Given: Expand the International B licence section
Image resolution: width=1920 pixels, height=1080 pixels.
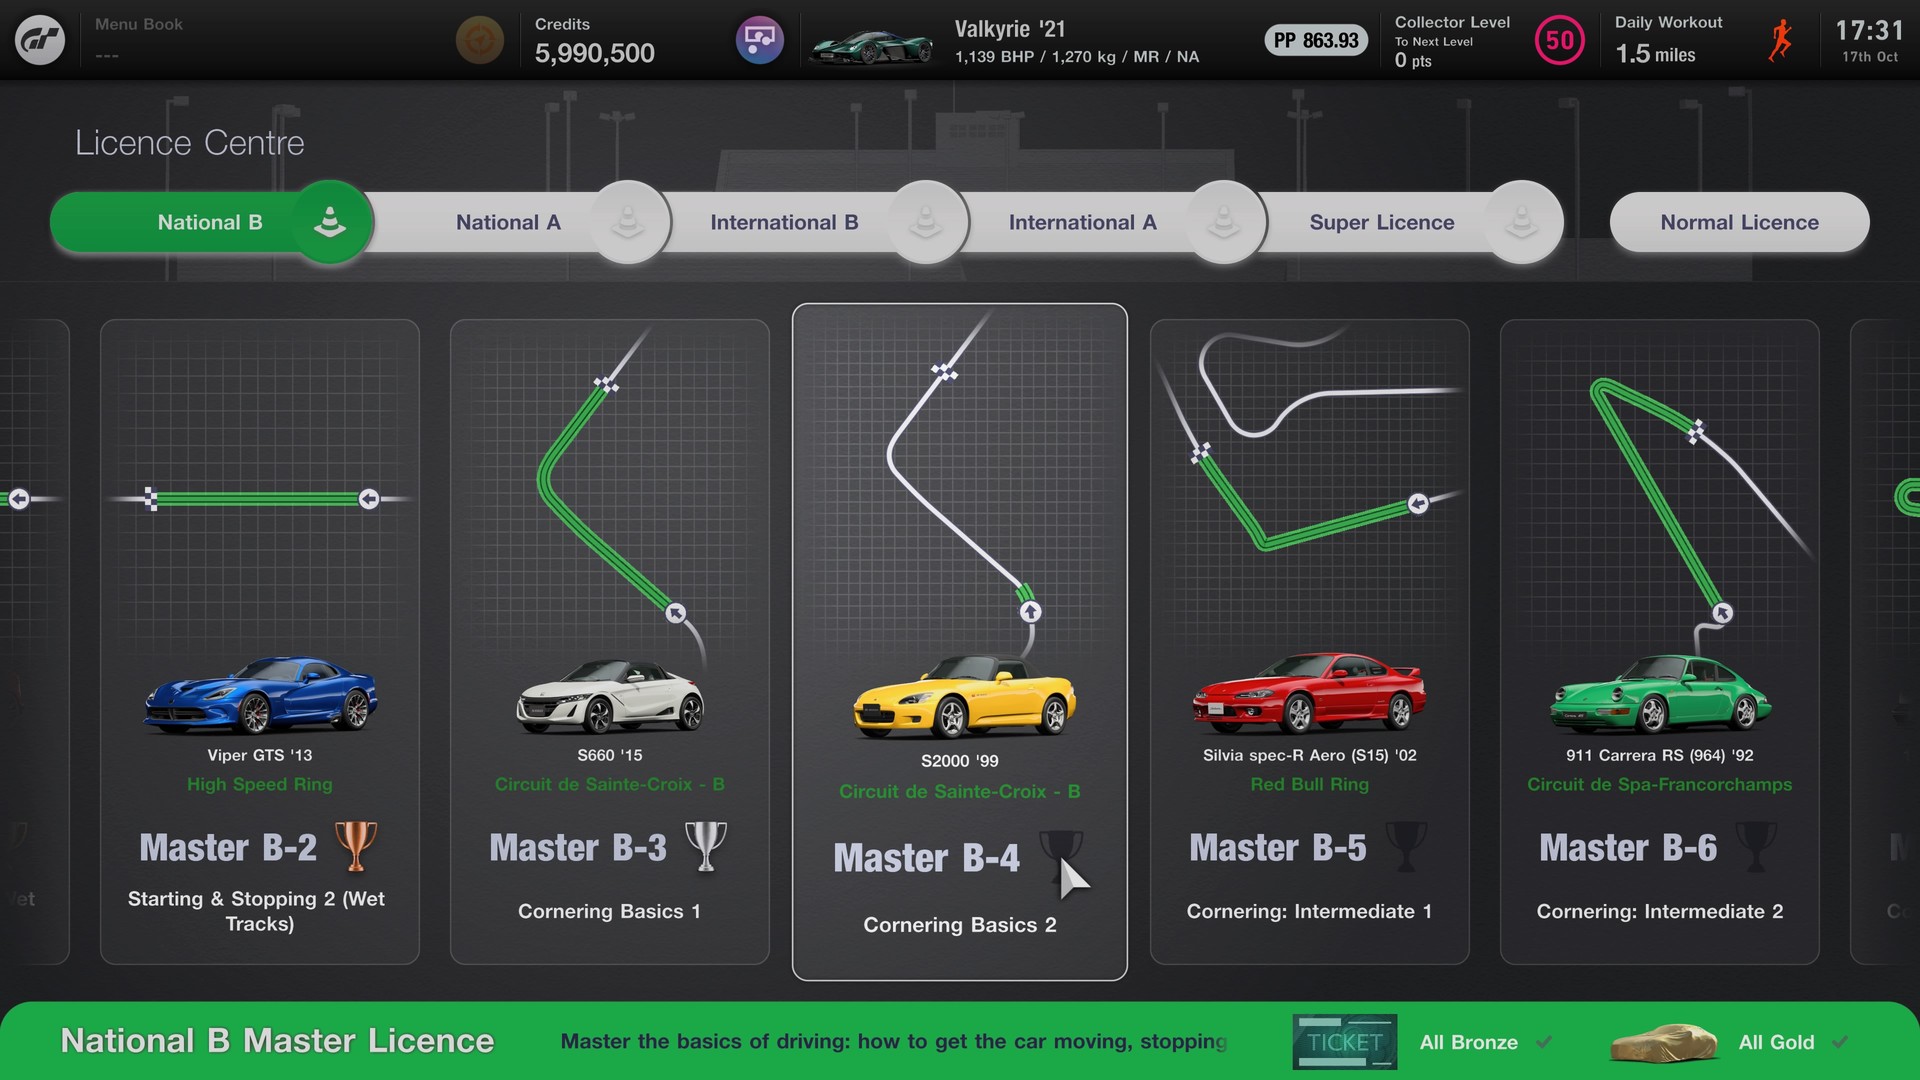Looking at the screenshot, I should pyautogui.click(x=783, y=222).
